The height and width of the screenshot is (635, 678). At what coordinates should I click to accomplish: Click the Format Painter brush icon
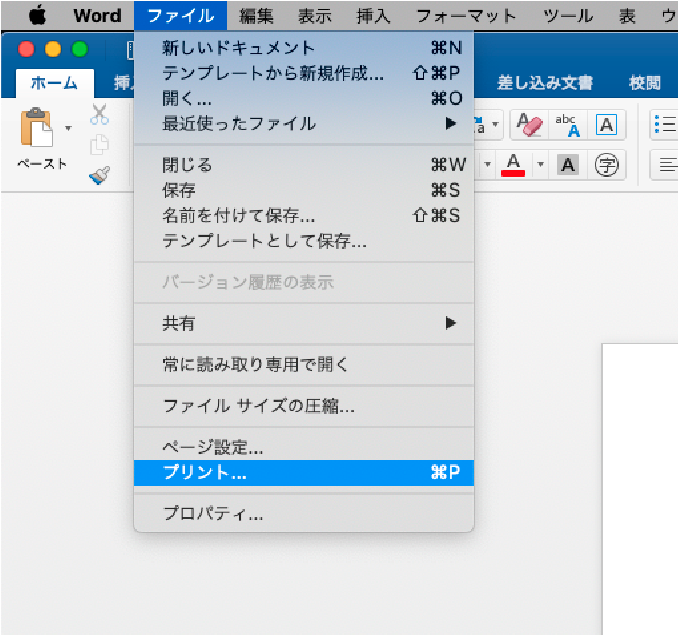coord(99,176)
